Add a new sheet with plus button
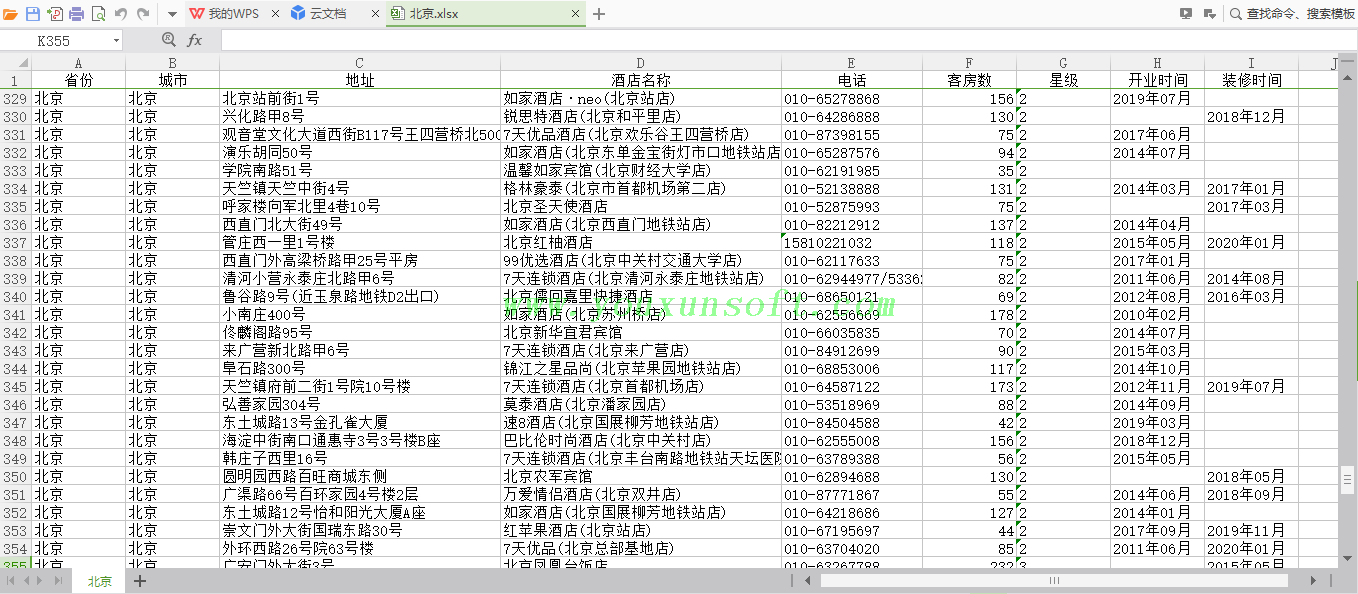 [140, 581]
